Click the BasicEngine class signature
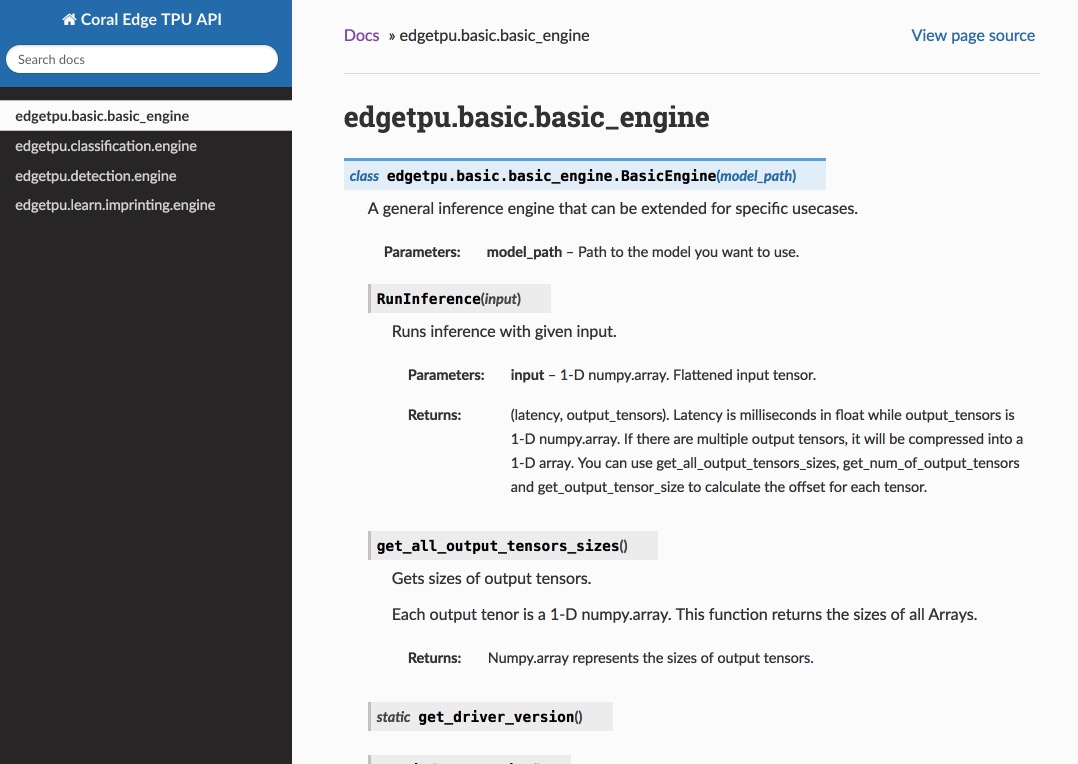The image size is (1078, 764). pyautogui.click(x=584, y=175)
